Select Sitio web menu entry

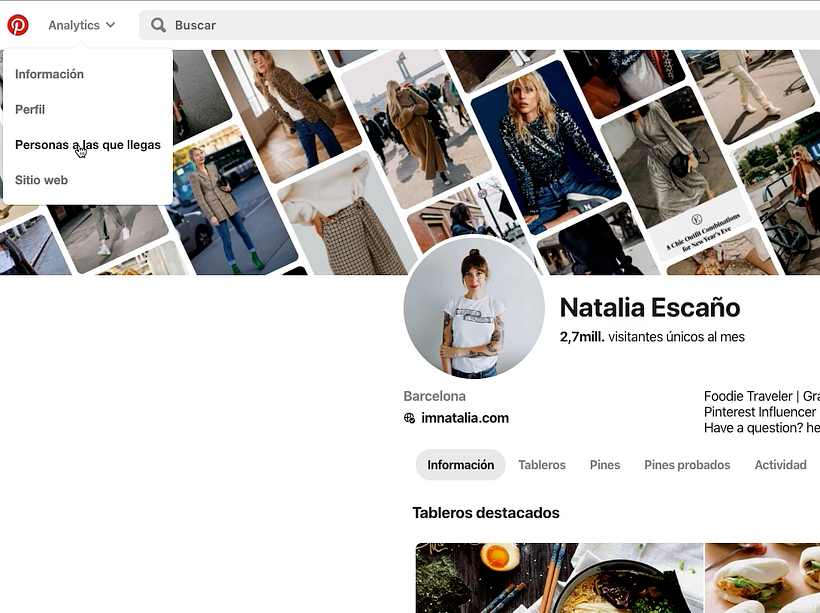41,180
